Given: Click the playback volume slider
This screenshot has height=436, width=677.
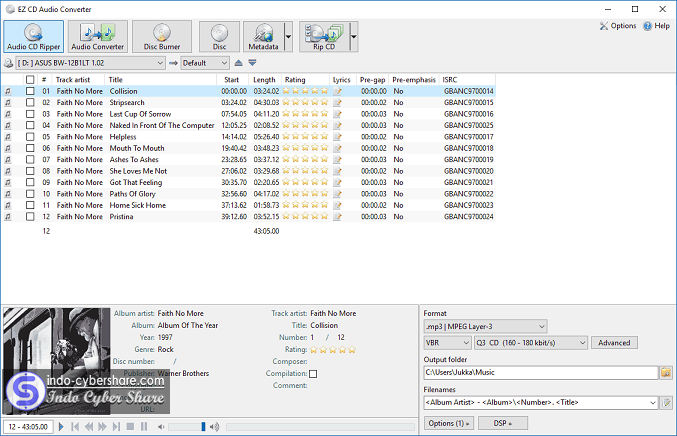Looking at the screenshot, I should coord(187,427).
